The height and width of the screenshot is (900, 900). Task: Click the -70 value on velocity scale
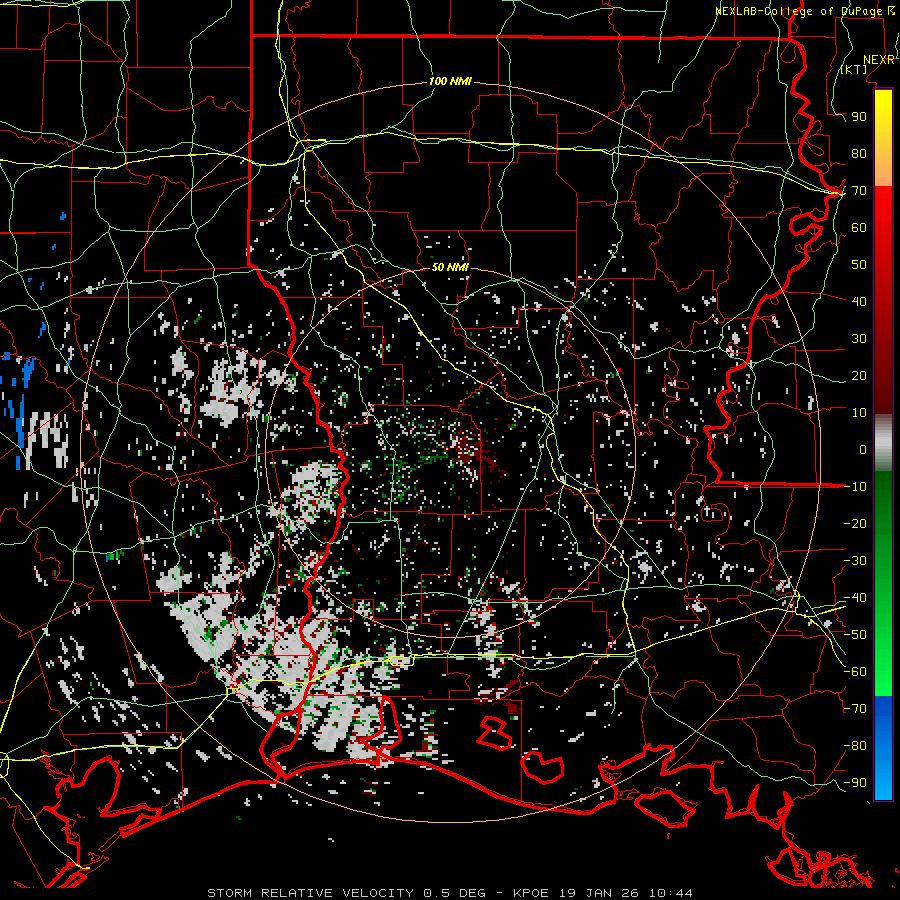855,709
